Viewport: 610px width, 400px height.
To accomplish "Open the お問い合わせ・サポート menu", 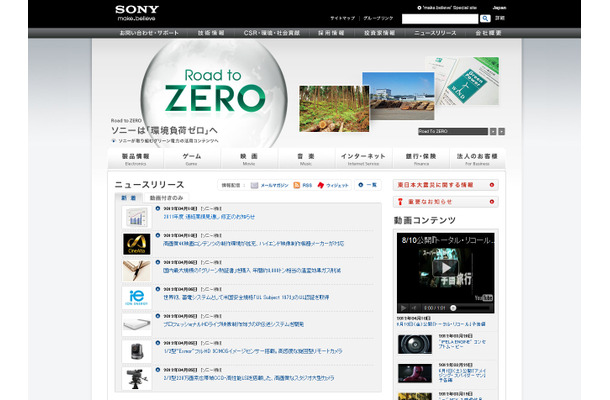I will click(x=149, y=33).
